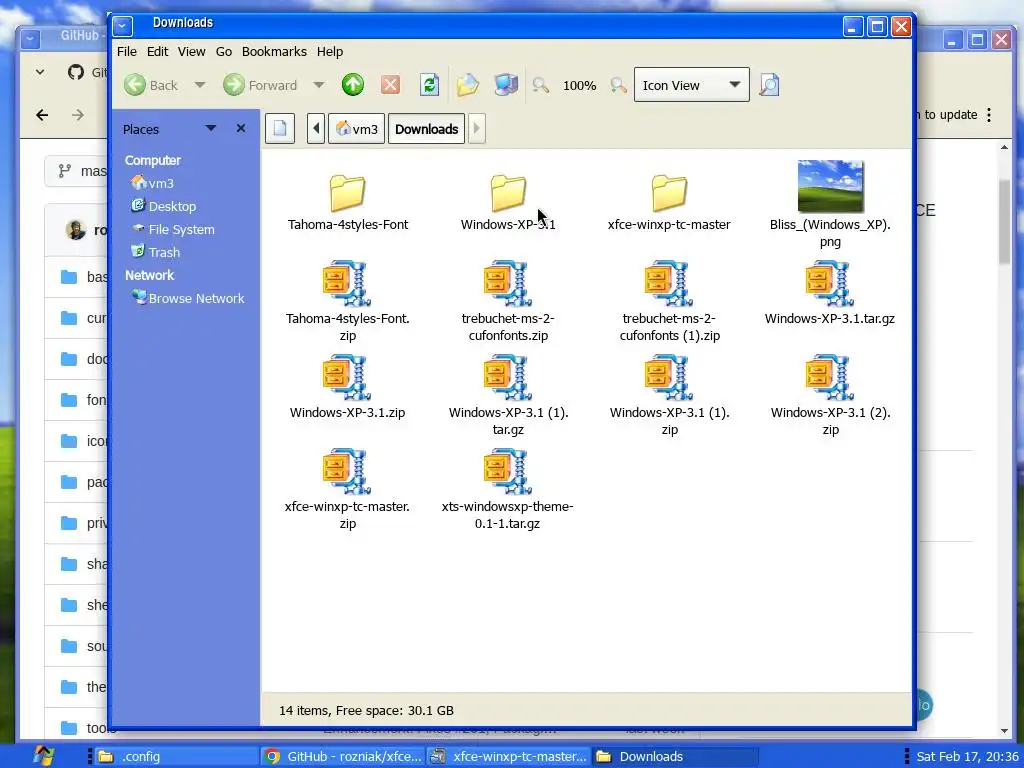1024x768 pixels.
Task: Select File System in Places sidebar
Action: [173, 229]
